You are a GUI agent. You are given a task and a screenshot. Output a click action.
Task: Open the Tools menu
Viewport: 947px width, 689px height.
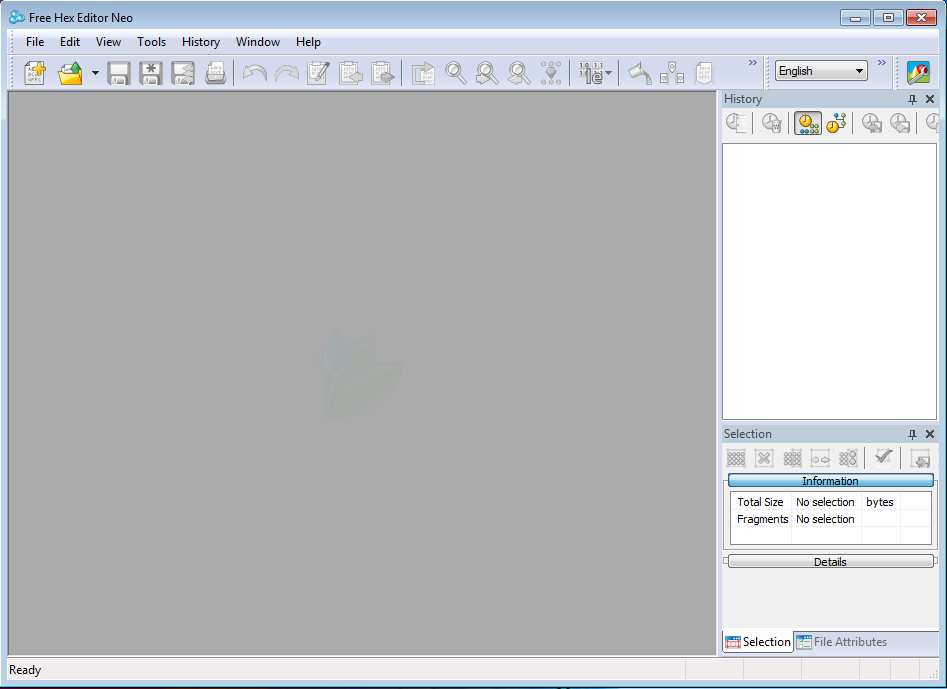pyautogui.click(x=152, y=42)
